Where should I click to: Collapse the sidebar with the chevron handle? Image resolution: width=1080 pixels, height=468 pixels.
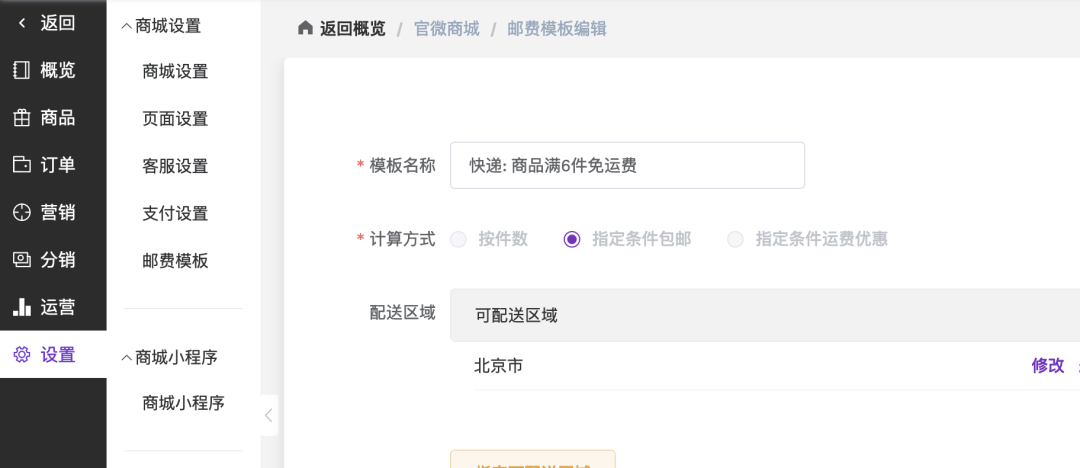coord(268,415)
